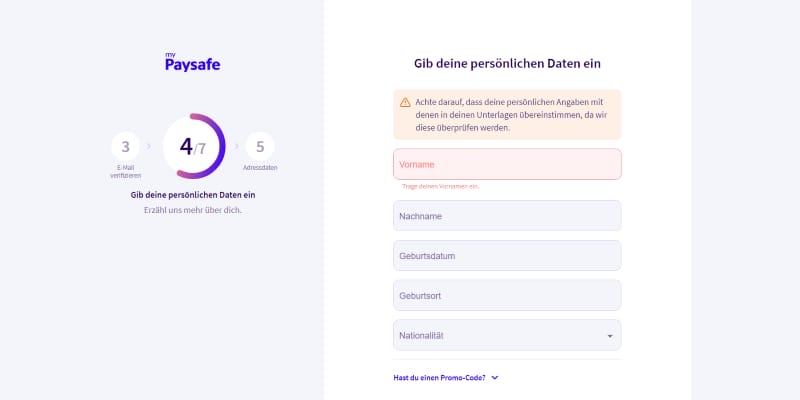This screenshot has height=400, width=800.
Task: Focus the Vorname input field
Action: (x=507, y=164)
